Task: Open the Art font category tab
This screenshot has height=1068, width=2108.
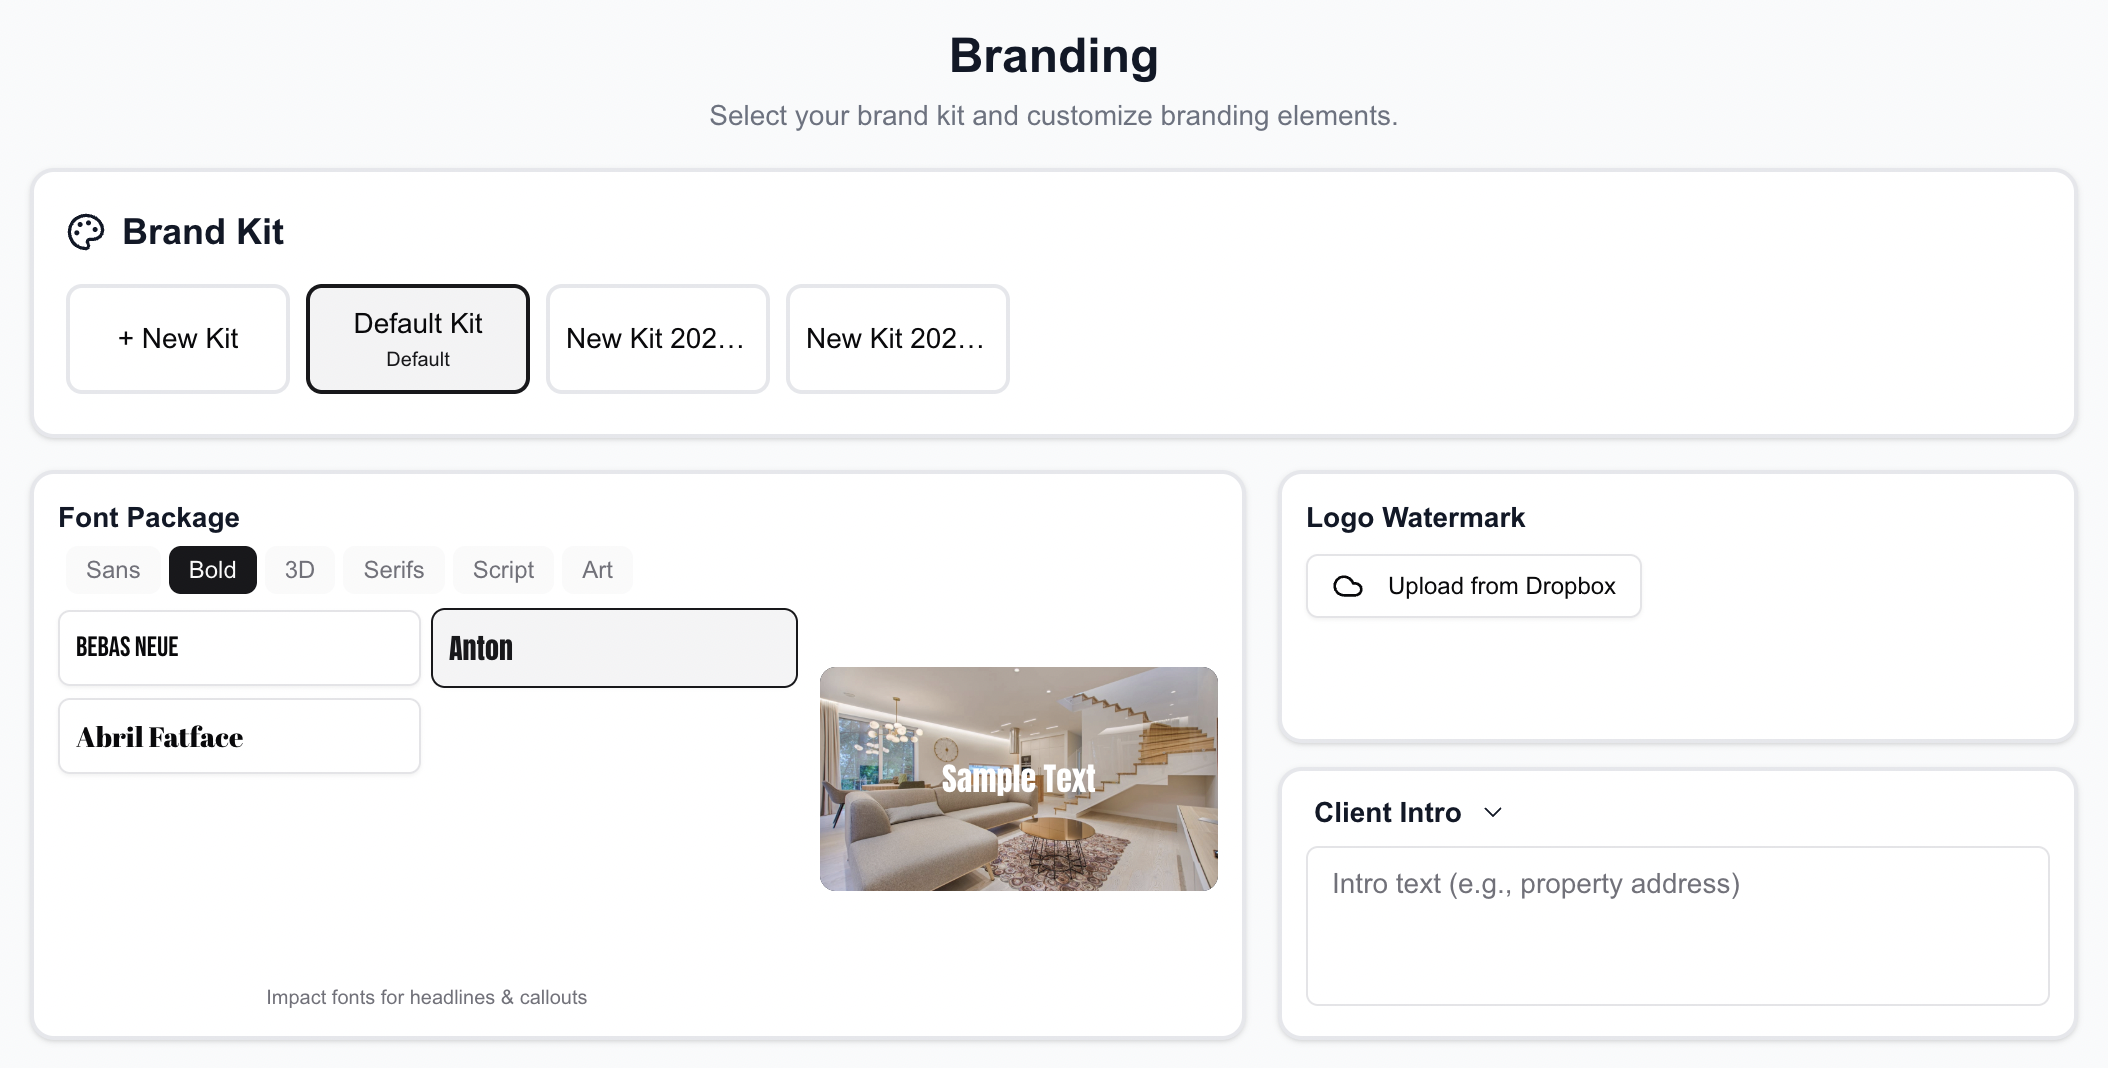Action: click(x=597, y=570)
